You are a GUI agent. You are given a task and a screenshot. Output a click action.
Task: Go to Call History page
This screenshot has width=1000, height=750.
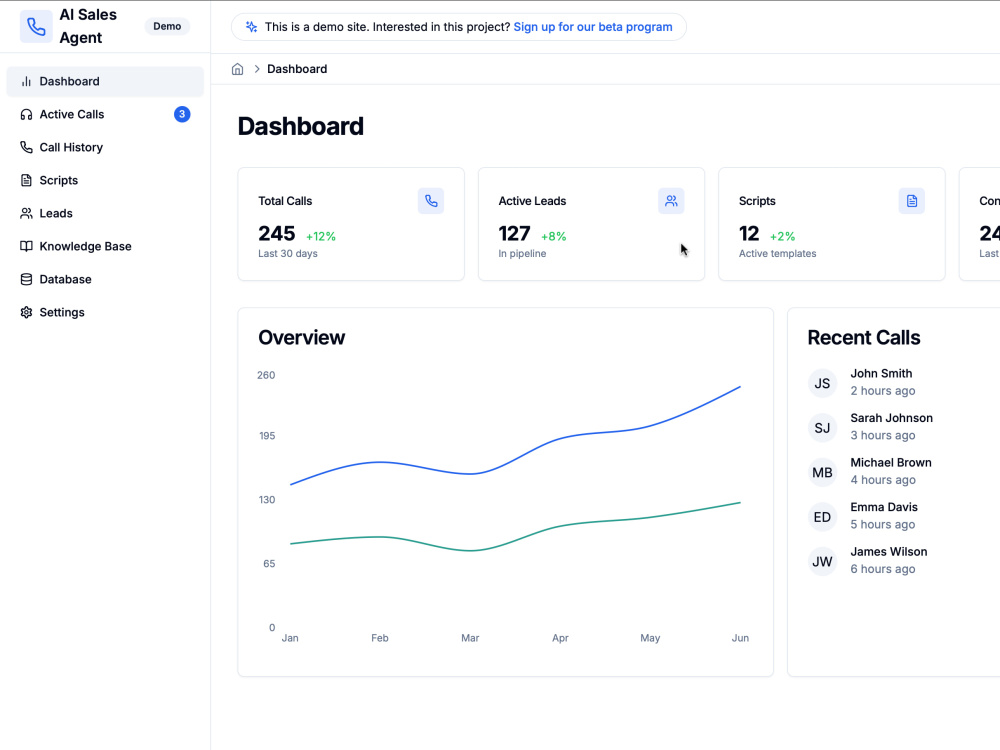105,147
